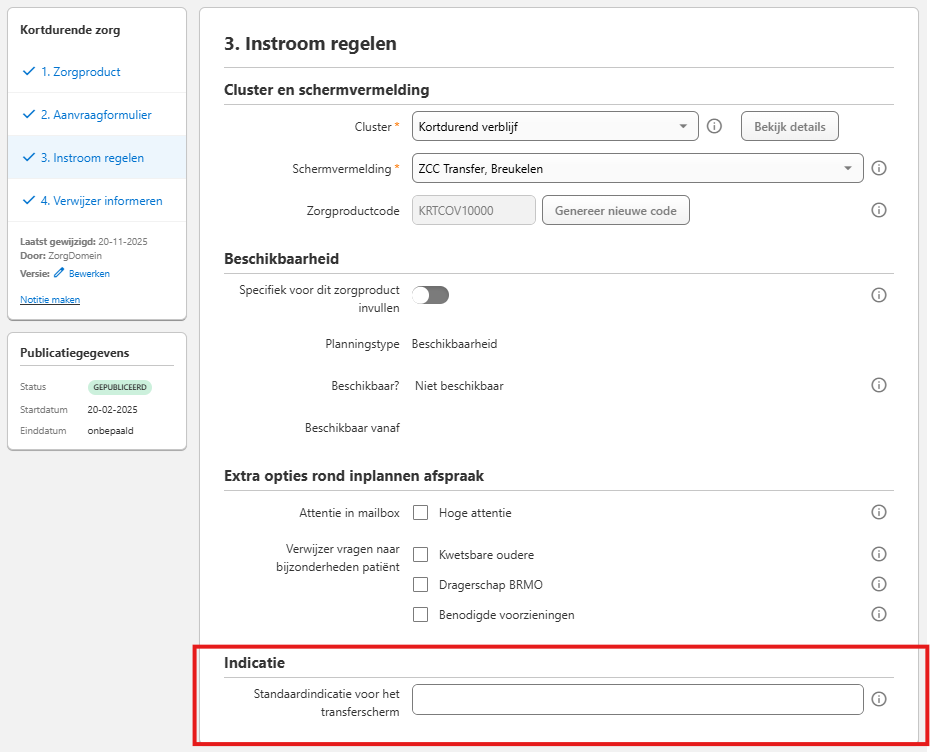The width and height of the screenshot is (930, 752).
Task: Enable the Kwetsbare oudere checkbox
Action: (421, 555)
